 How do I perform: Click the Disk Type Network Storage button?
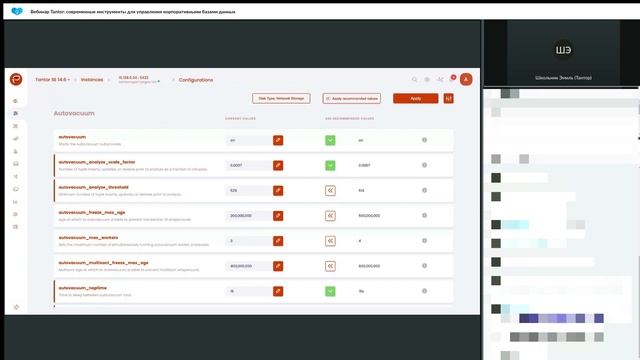[x=281, y=98]
